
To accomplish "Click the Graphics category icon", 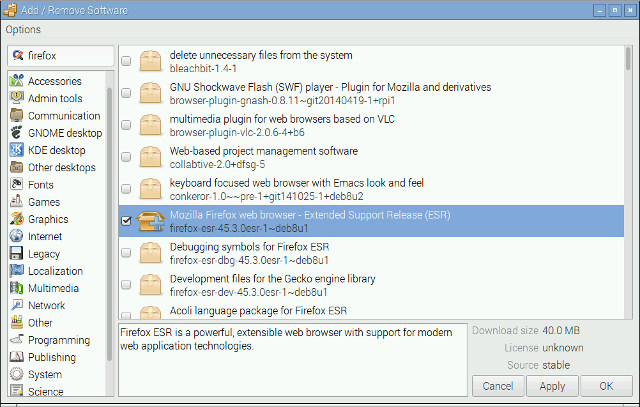I will click(x=16, y=219).
